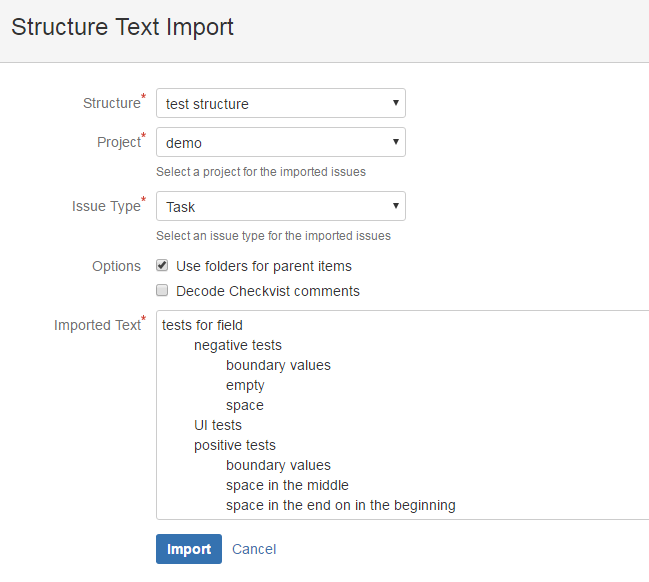
Task: Click 'space in the end on in the beginning' line
Action: tap(340, 505)
